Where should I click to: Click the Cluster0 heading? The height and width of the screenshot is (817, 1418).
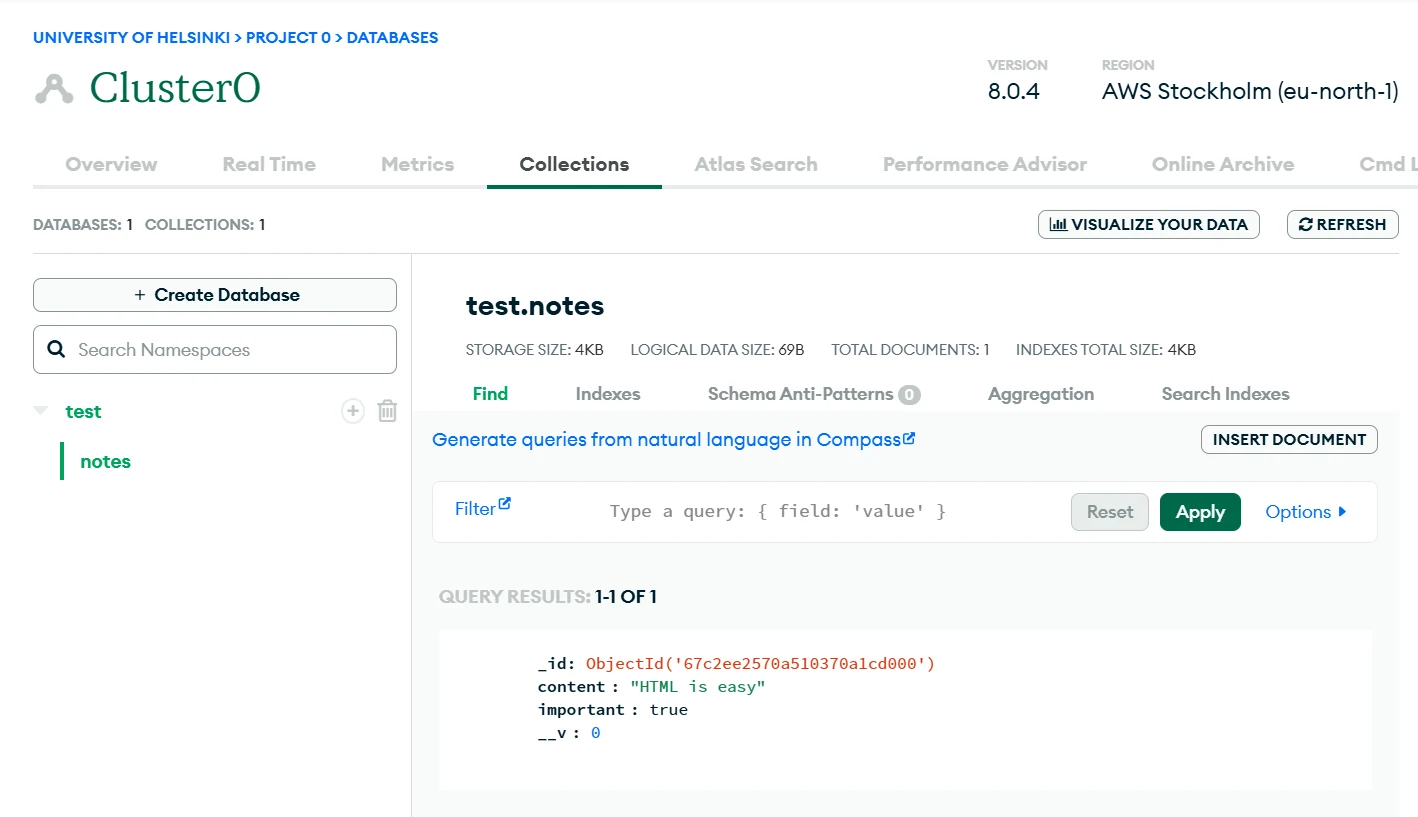click(x=175, y=89)
